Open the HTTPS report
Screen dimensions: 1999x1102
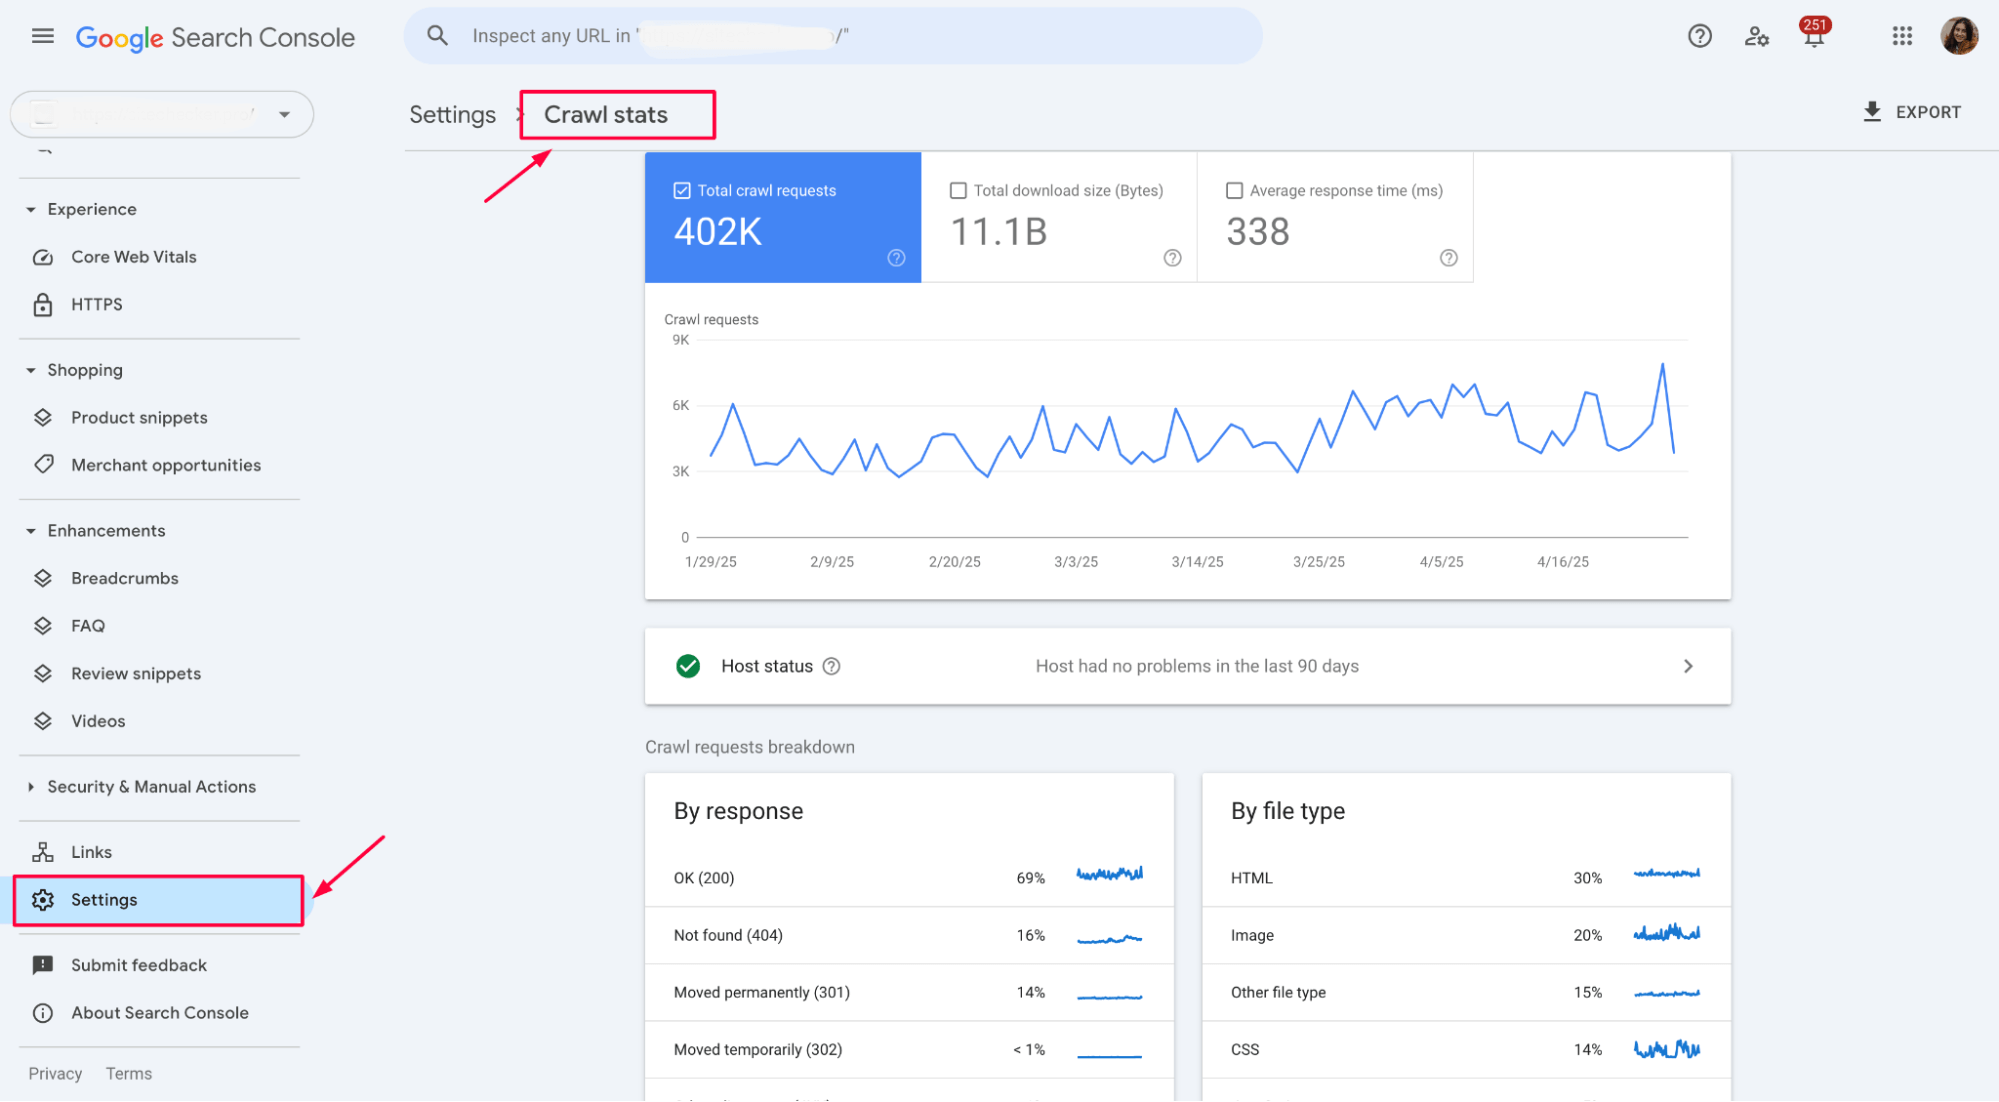point(97,304)
